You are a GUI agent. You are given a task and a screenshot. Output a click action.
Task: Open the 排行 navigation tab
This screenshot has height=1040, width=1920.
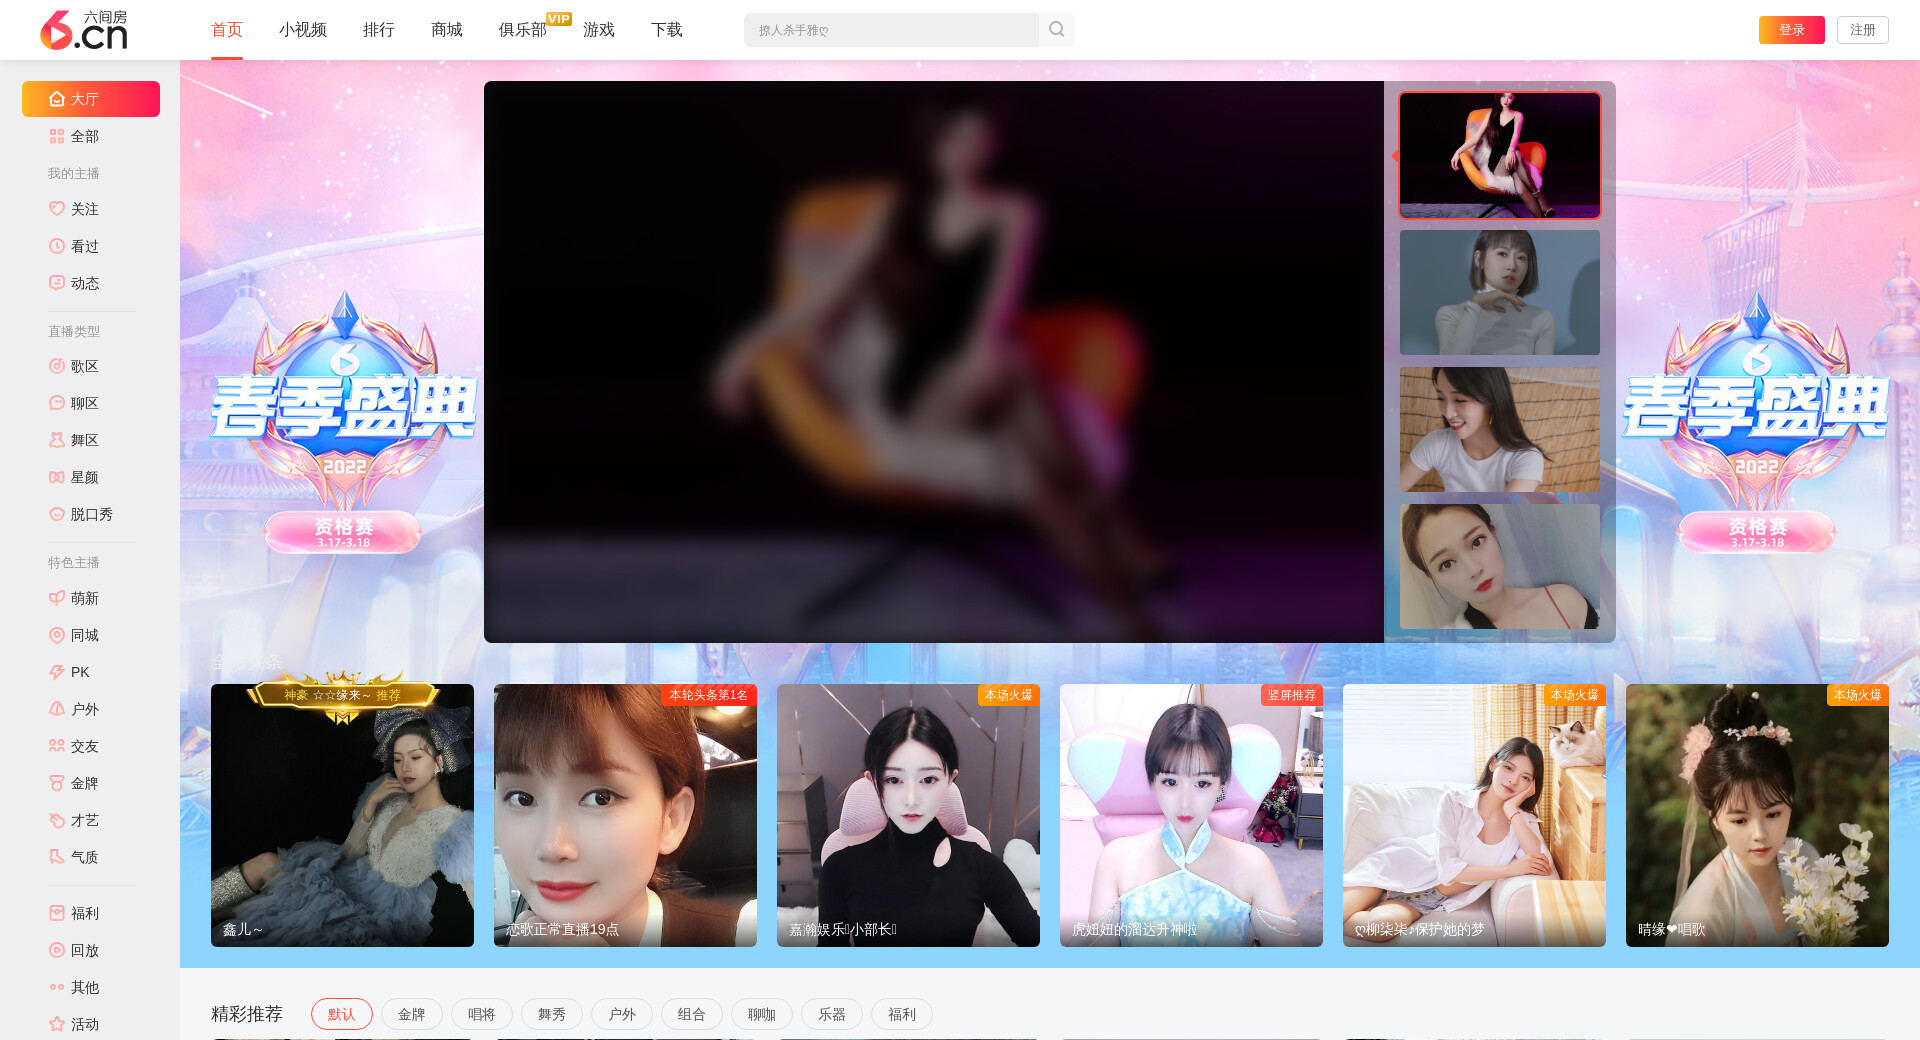(x=378, y=30)
